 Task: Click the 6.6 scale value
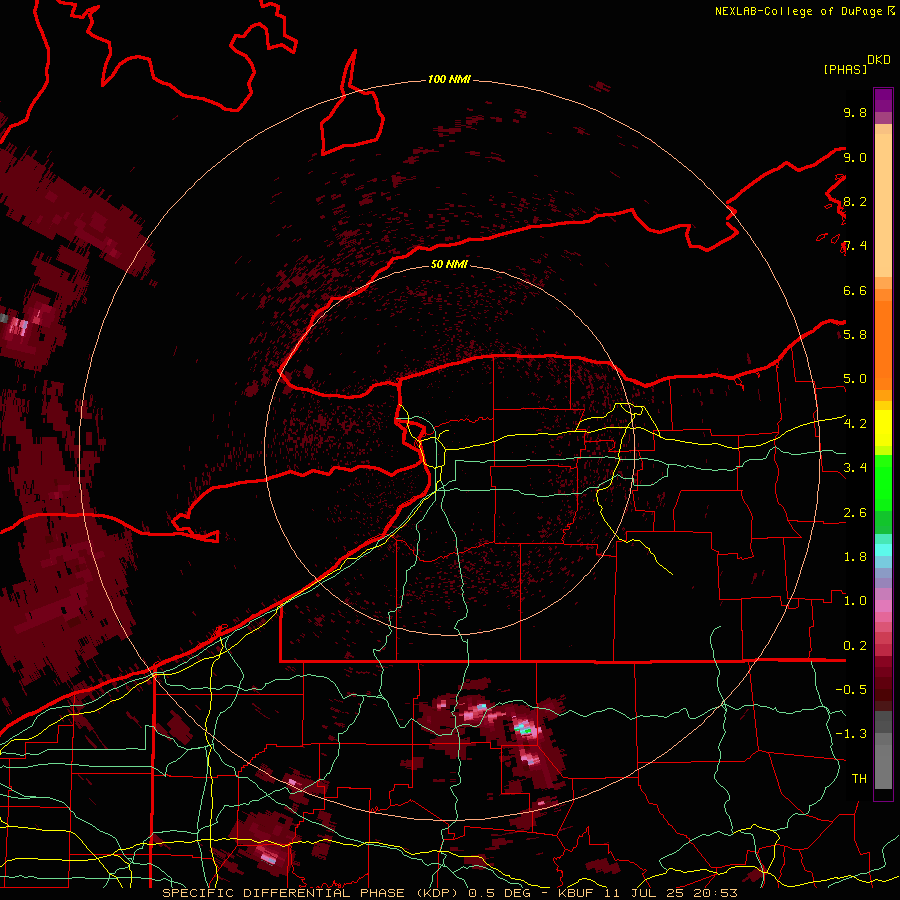point(855,290)
